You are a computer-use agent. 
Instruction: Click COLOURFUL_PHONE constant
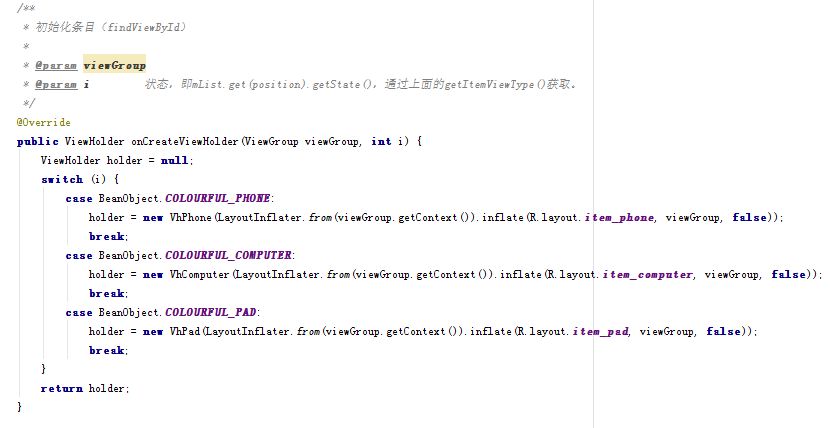pos(217,199)
